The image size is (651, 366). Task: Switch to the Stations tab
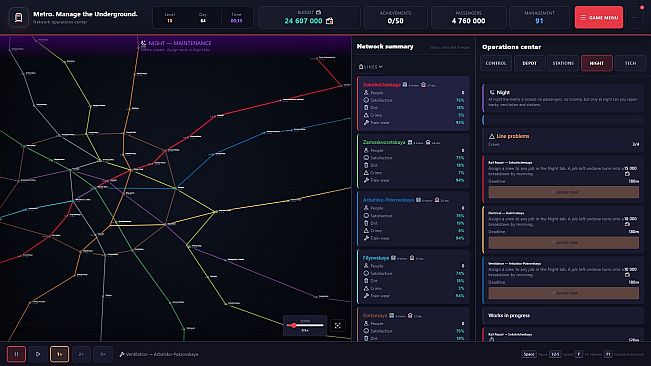pyautogui.click(x=563, y=63)
